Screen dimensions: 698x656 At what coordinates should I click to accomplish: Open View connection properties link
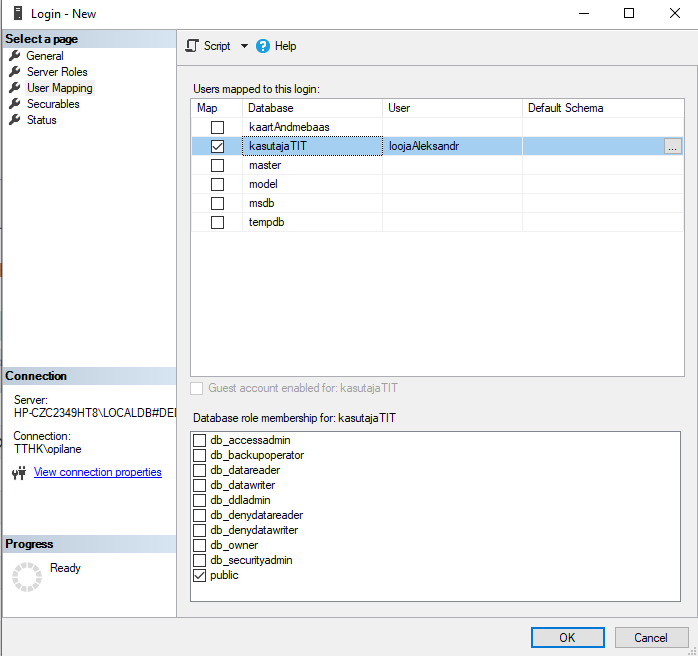coord(97,472)
